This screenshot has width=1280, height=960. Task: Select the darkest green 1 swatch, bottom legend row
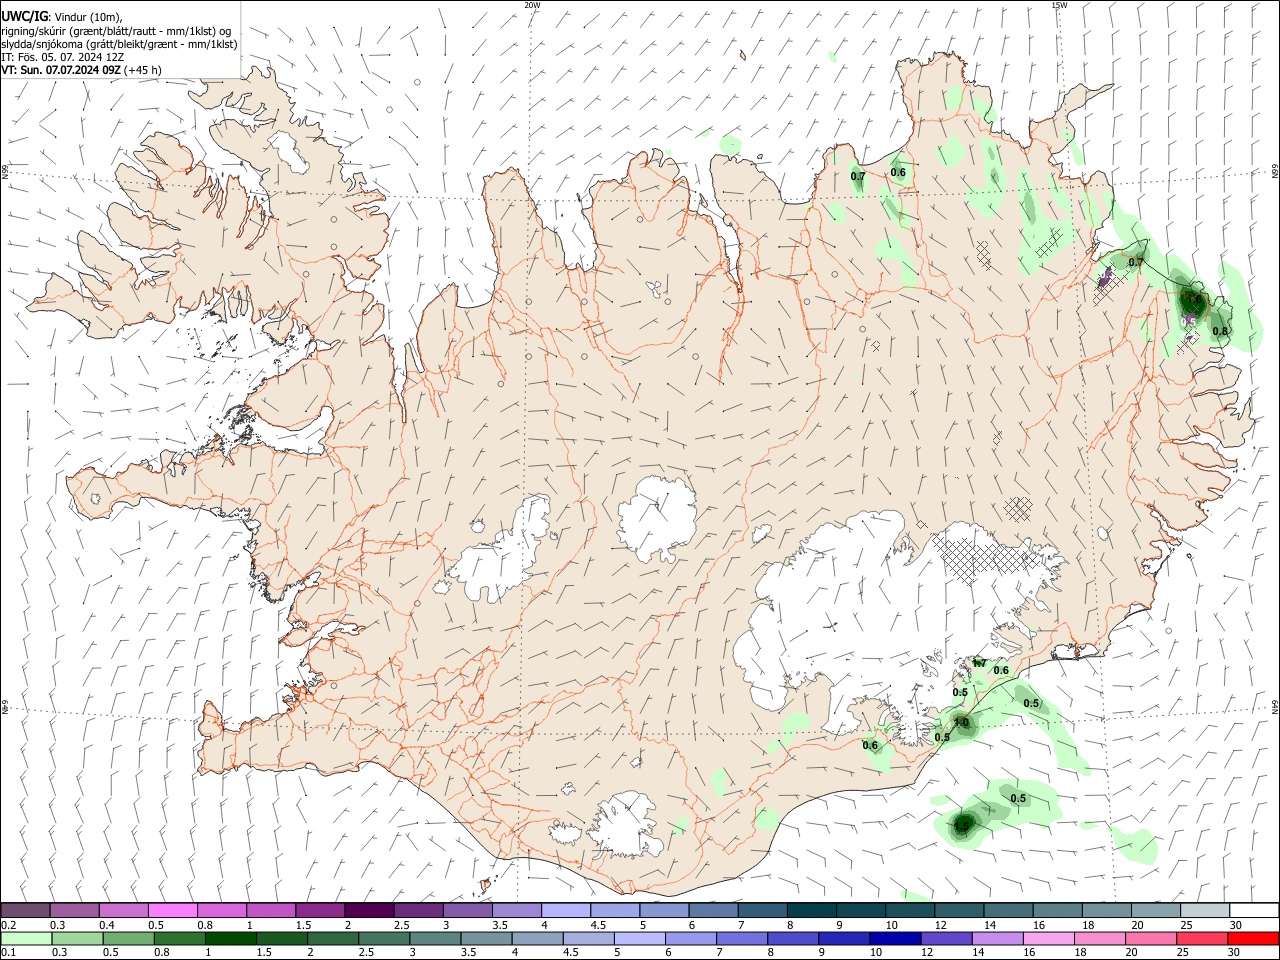coord(231,939)
